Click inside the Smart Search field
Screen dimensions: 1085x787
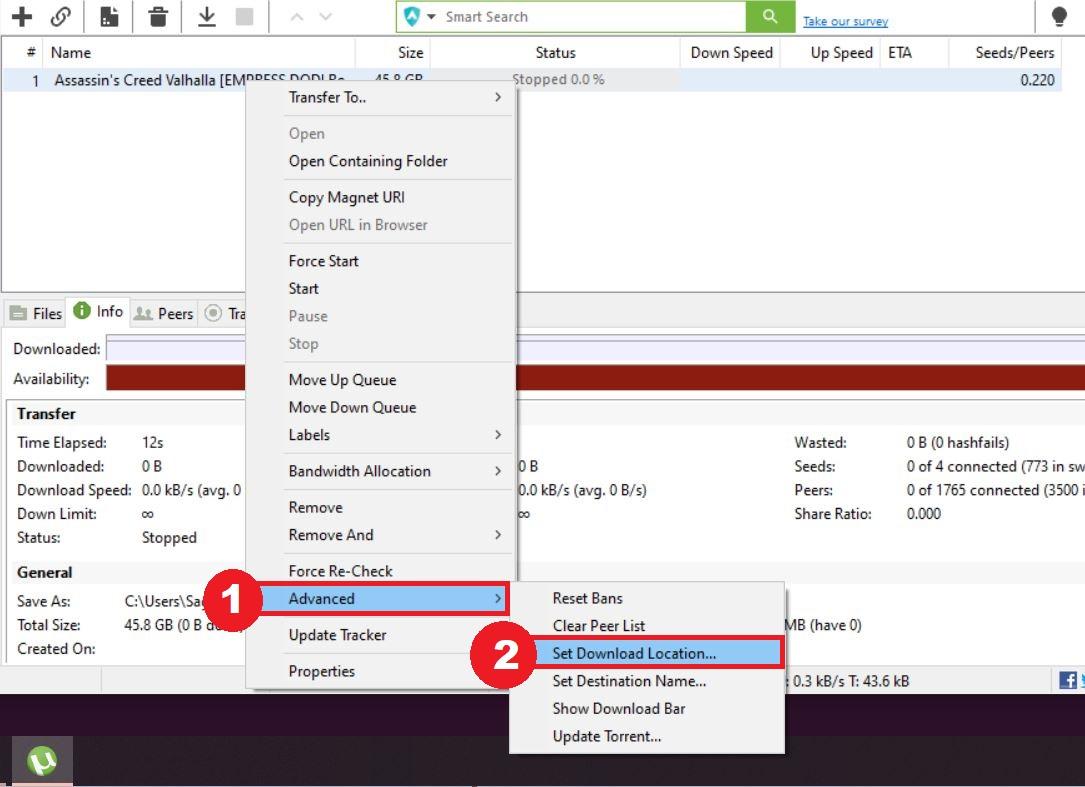point(592,17)
